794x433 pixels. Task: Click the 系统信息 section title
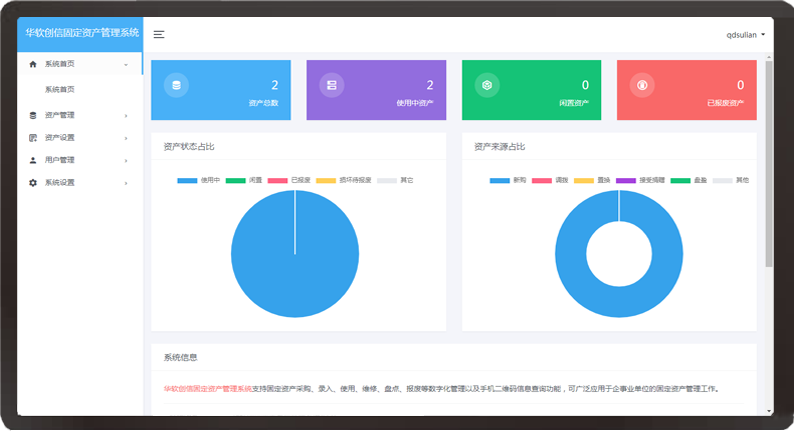click(180, 358)
